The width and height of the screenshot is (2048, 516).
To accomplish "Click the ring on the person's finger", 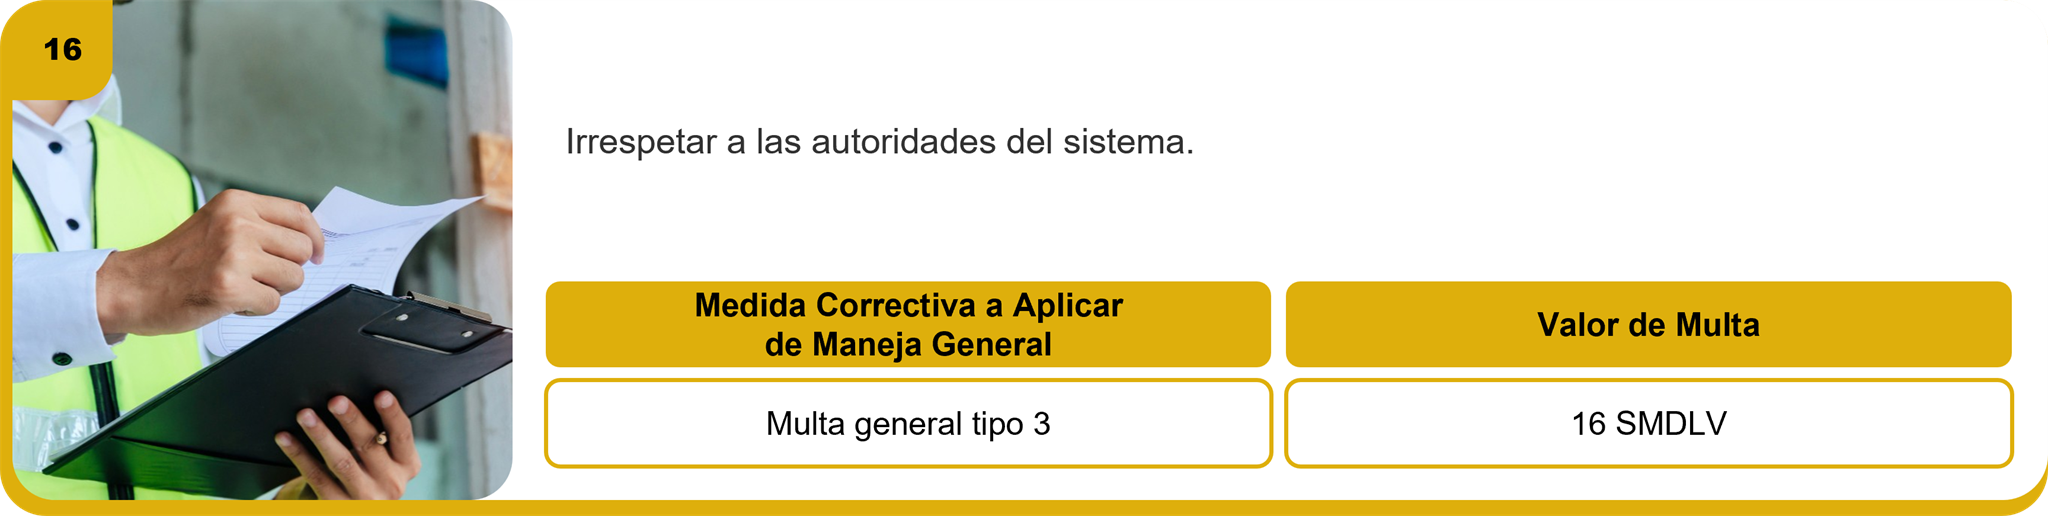I will pos(381,438).
